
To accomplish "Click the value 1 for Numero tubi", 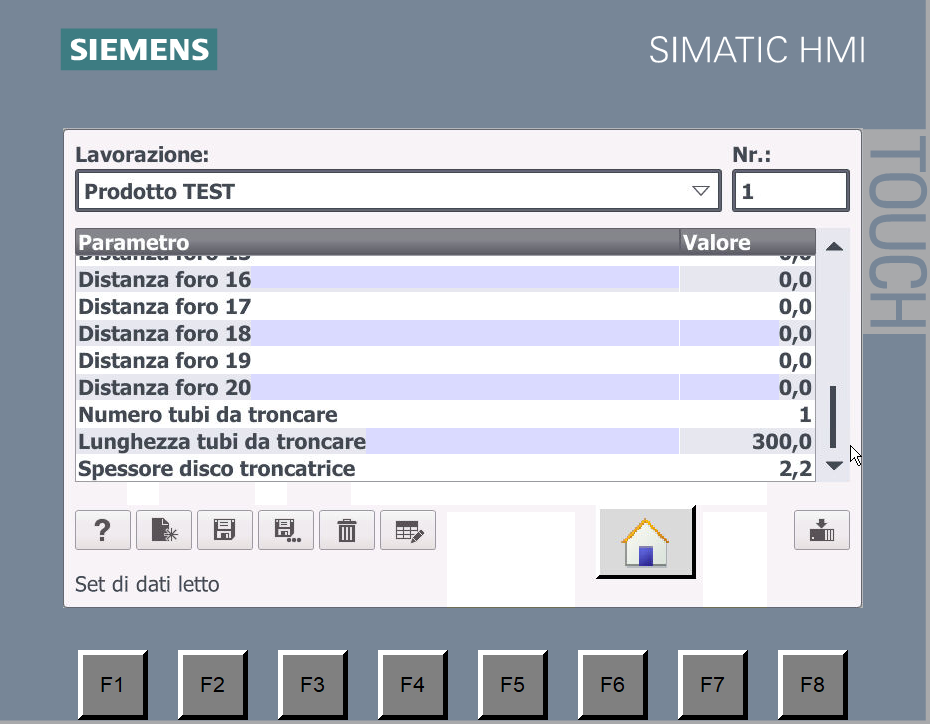I will pos(805,414).
